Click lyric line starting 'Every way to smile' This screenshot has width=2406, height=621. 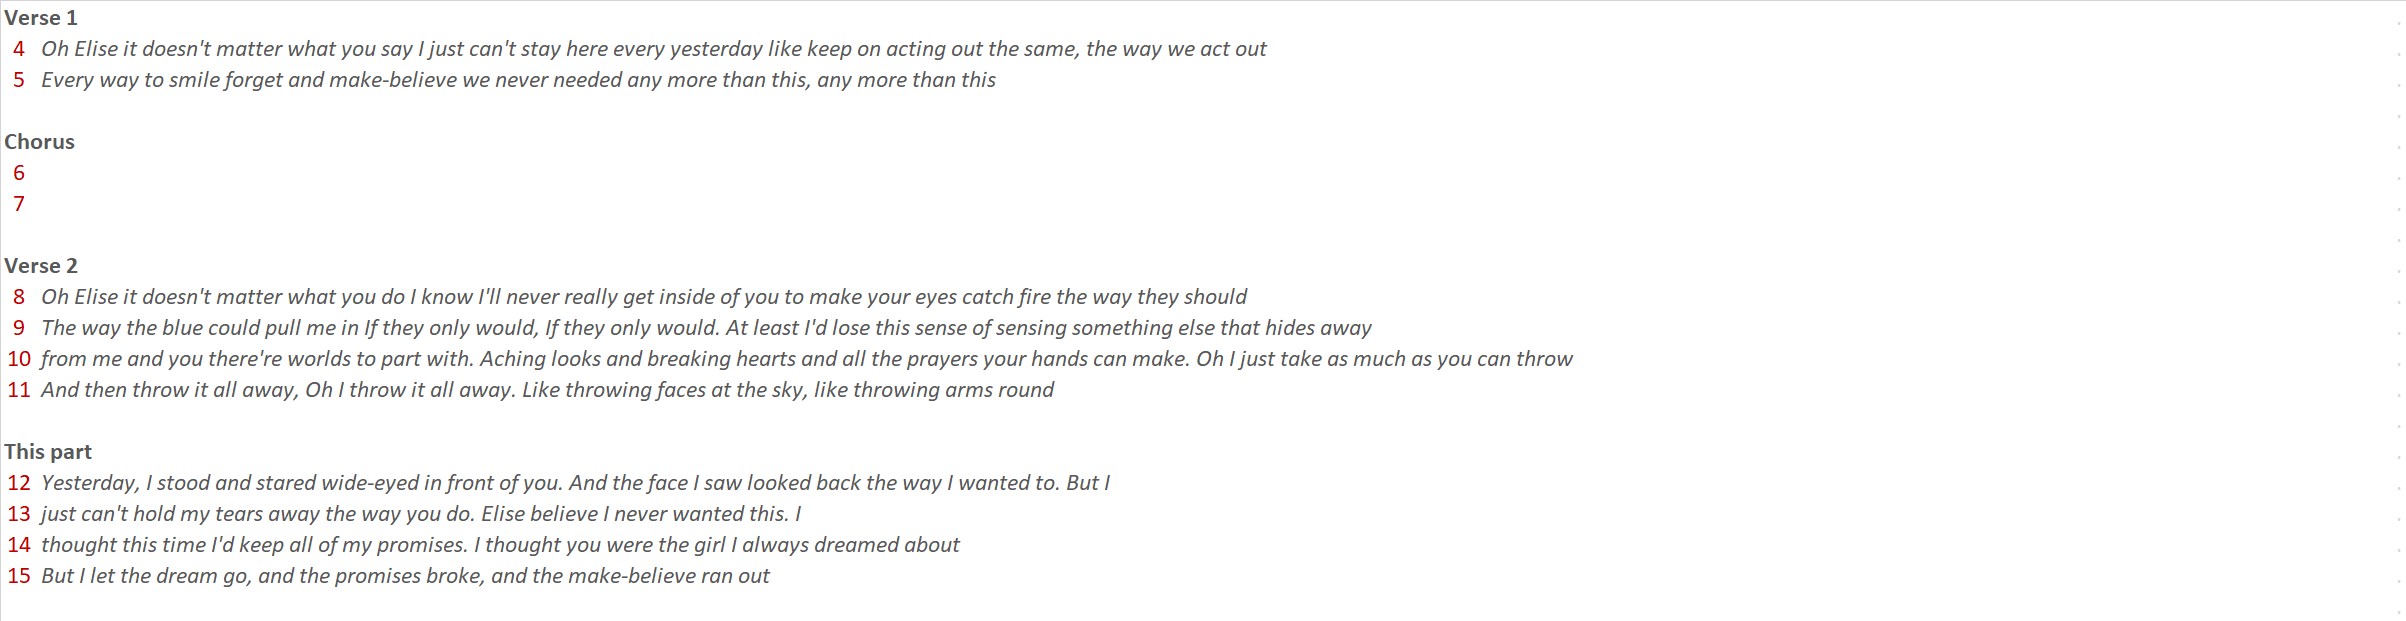518,80
